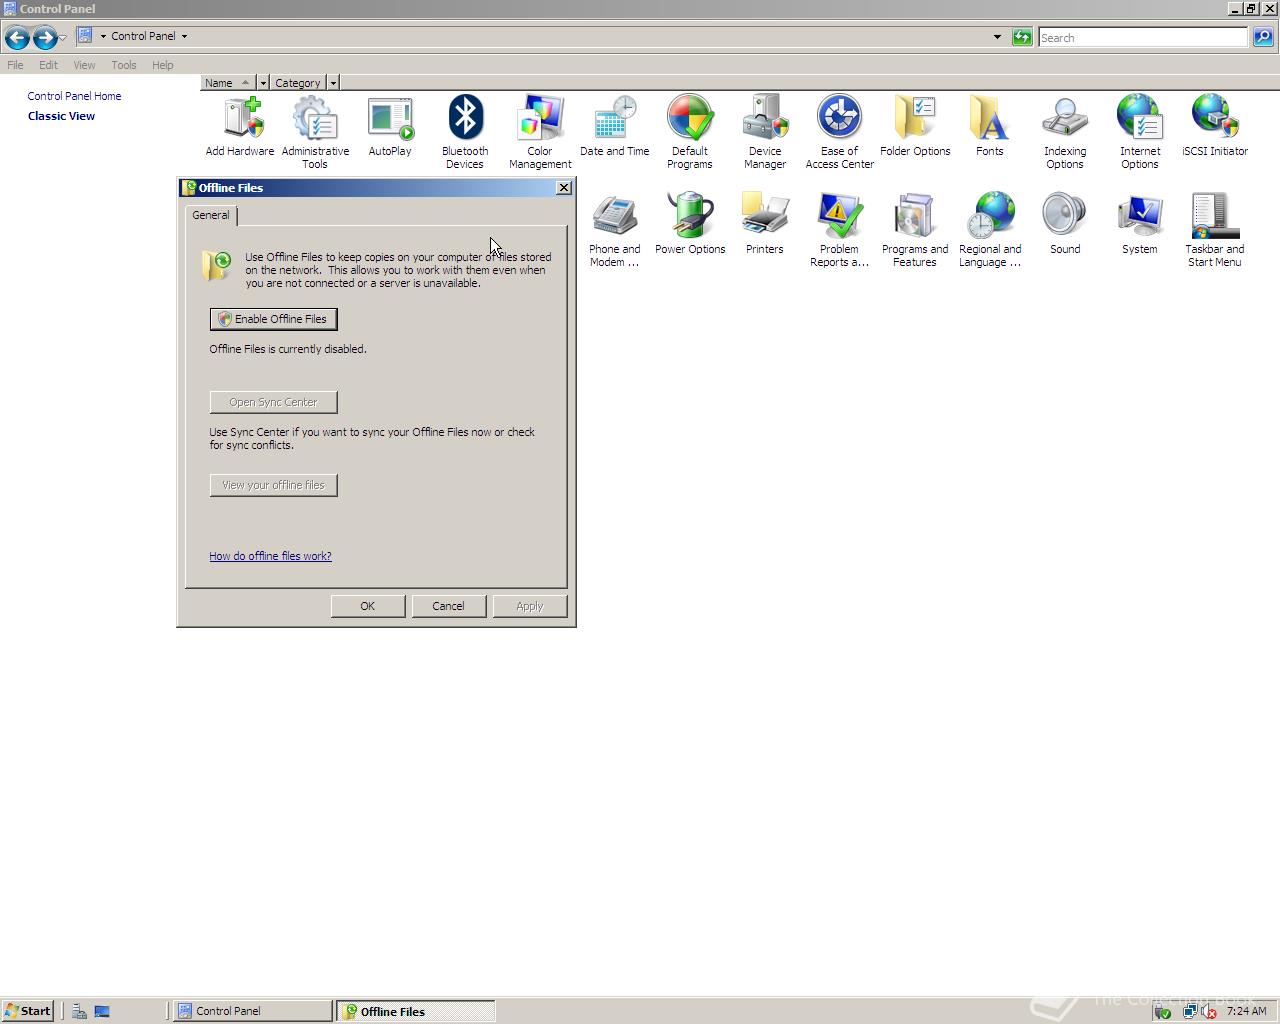Viewport: 1280px width, 1024px height.
Task: Click the Back navigation arrow
Action: point(17,38)
